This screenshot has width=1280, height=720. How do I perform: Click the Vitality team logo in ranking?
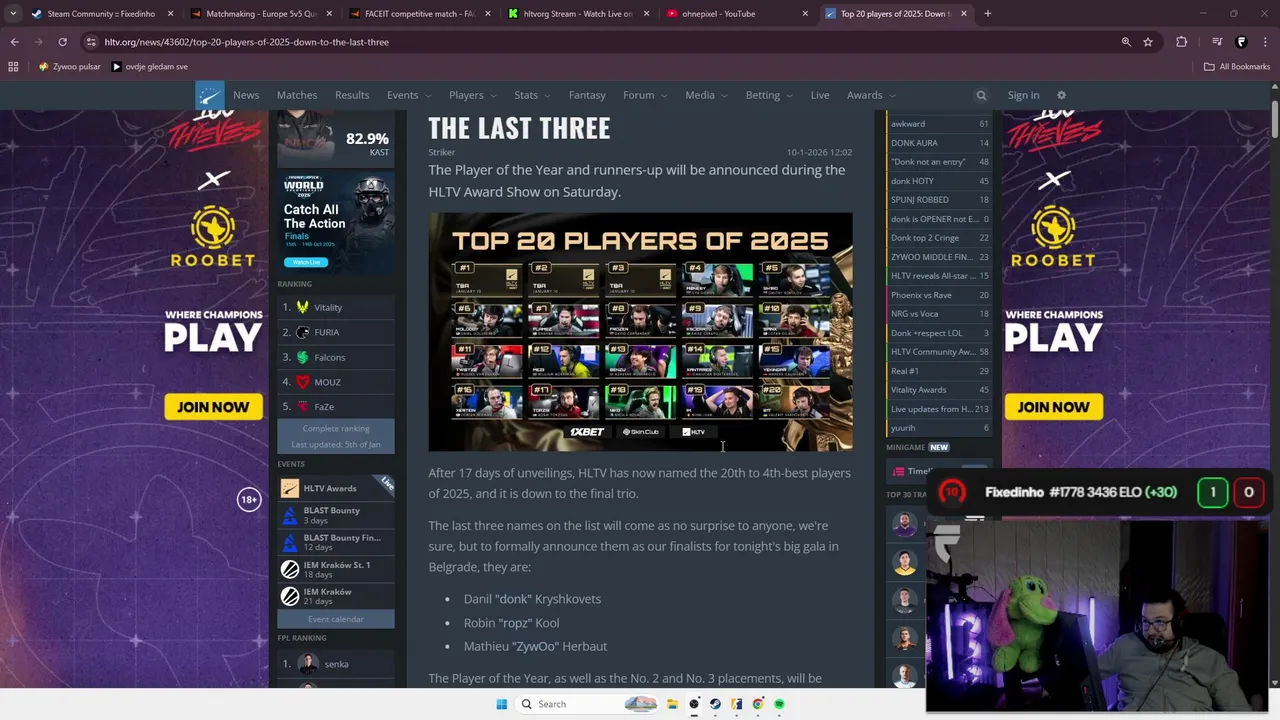point(303,307)
